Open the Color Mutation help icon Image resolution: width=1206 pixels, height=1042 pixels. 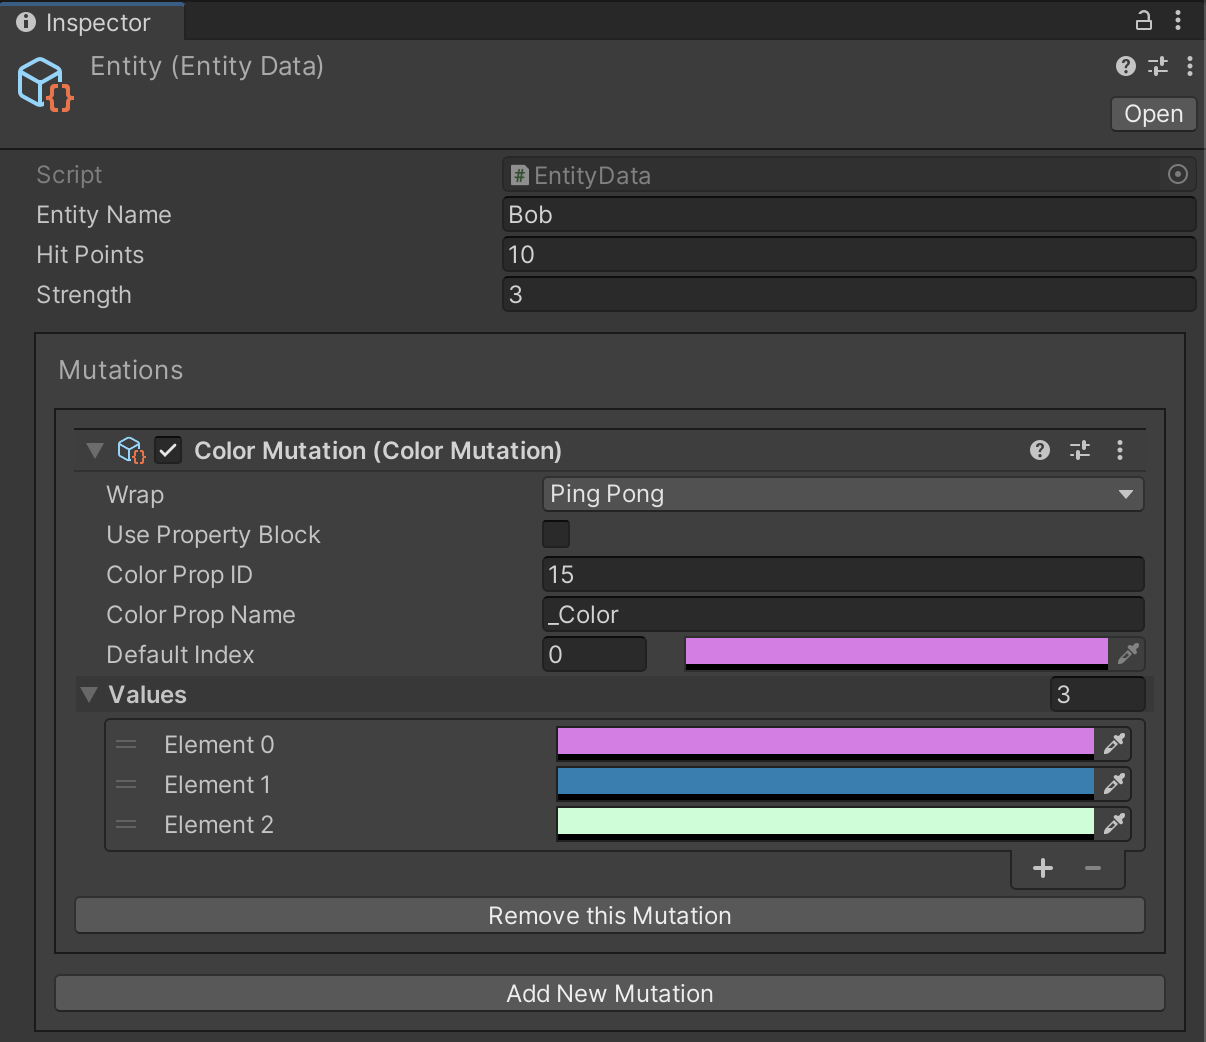(1040, 450)
